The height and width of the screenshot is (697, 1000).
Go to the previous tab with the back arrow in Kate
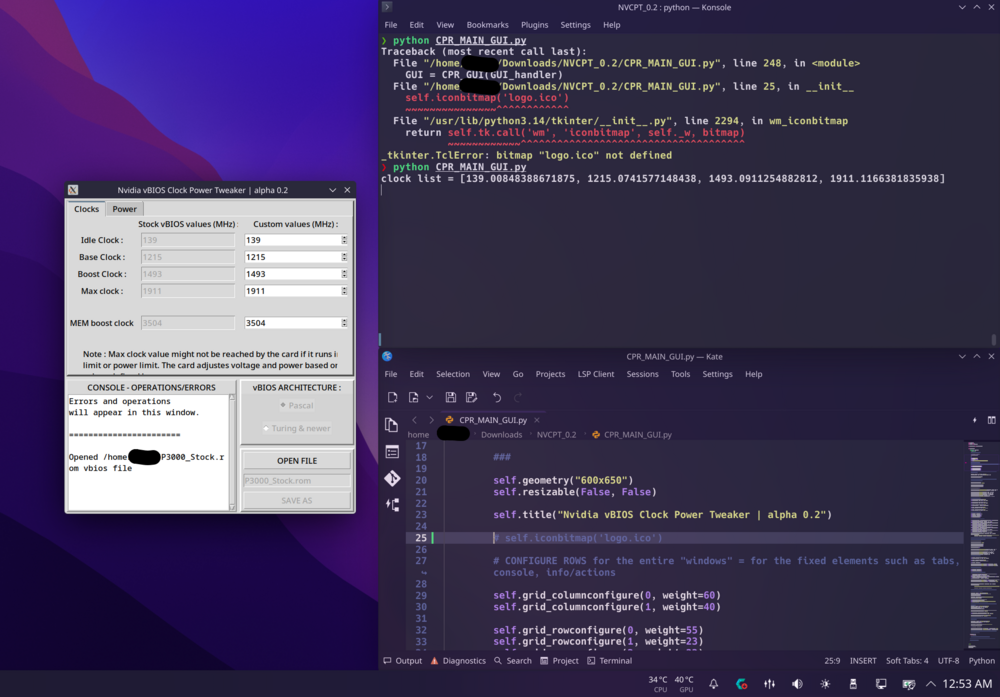[415, 420]
